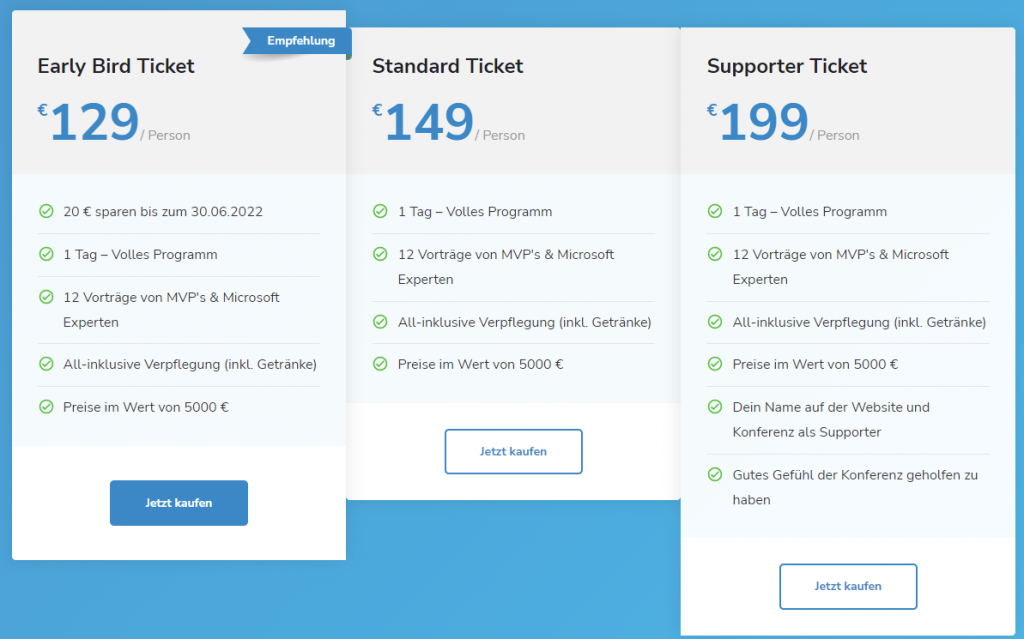Click Early Bird 'All-inklusive Verpflegung' checkmark
The image size is (1024, 639).
[46, 364]
